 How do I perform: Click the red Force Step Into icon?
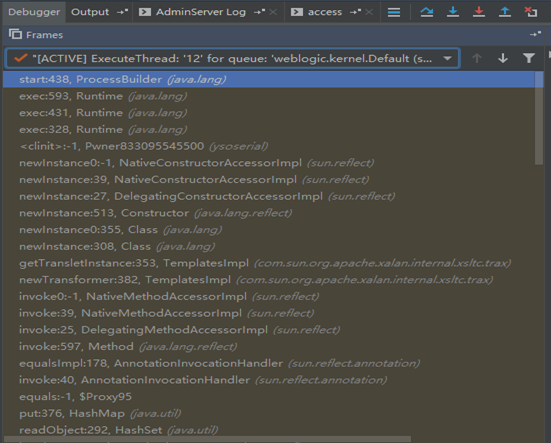479,12
